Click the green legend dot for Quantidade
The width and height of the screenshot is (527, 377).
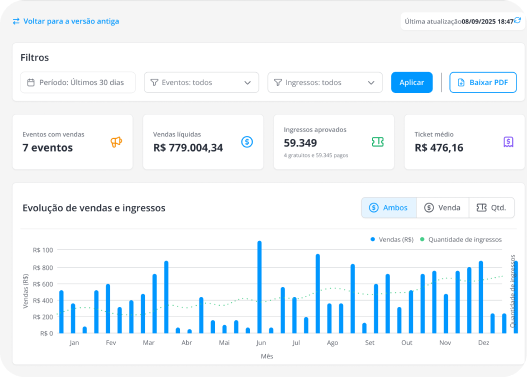pos(422,239)
